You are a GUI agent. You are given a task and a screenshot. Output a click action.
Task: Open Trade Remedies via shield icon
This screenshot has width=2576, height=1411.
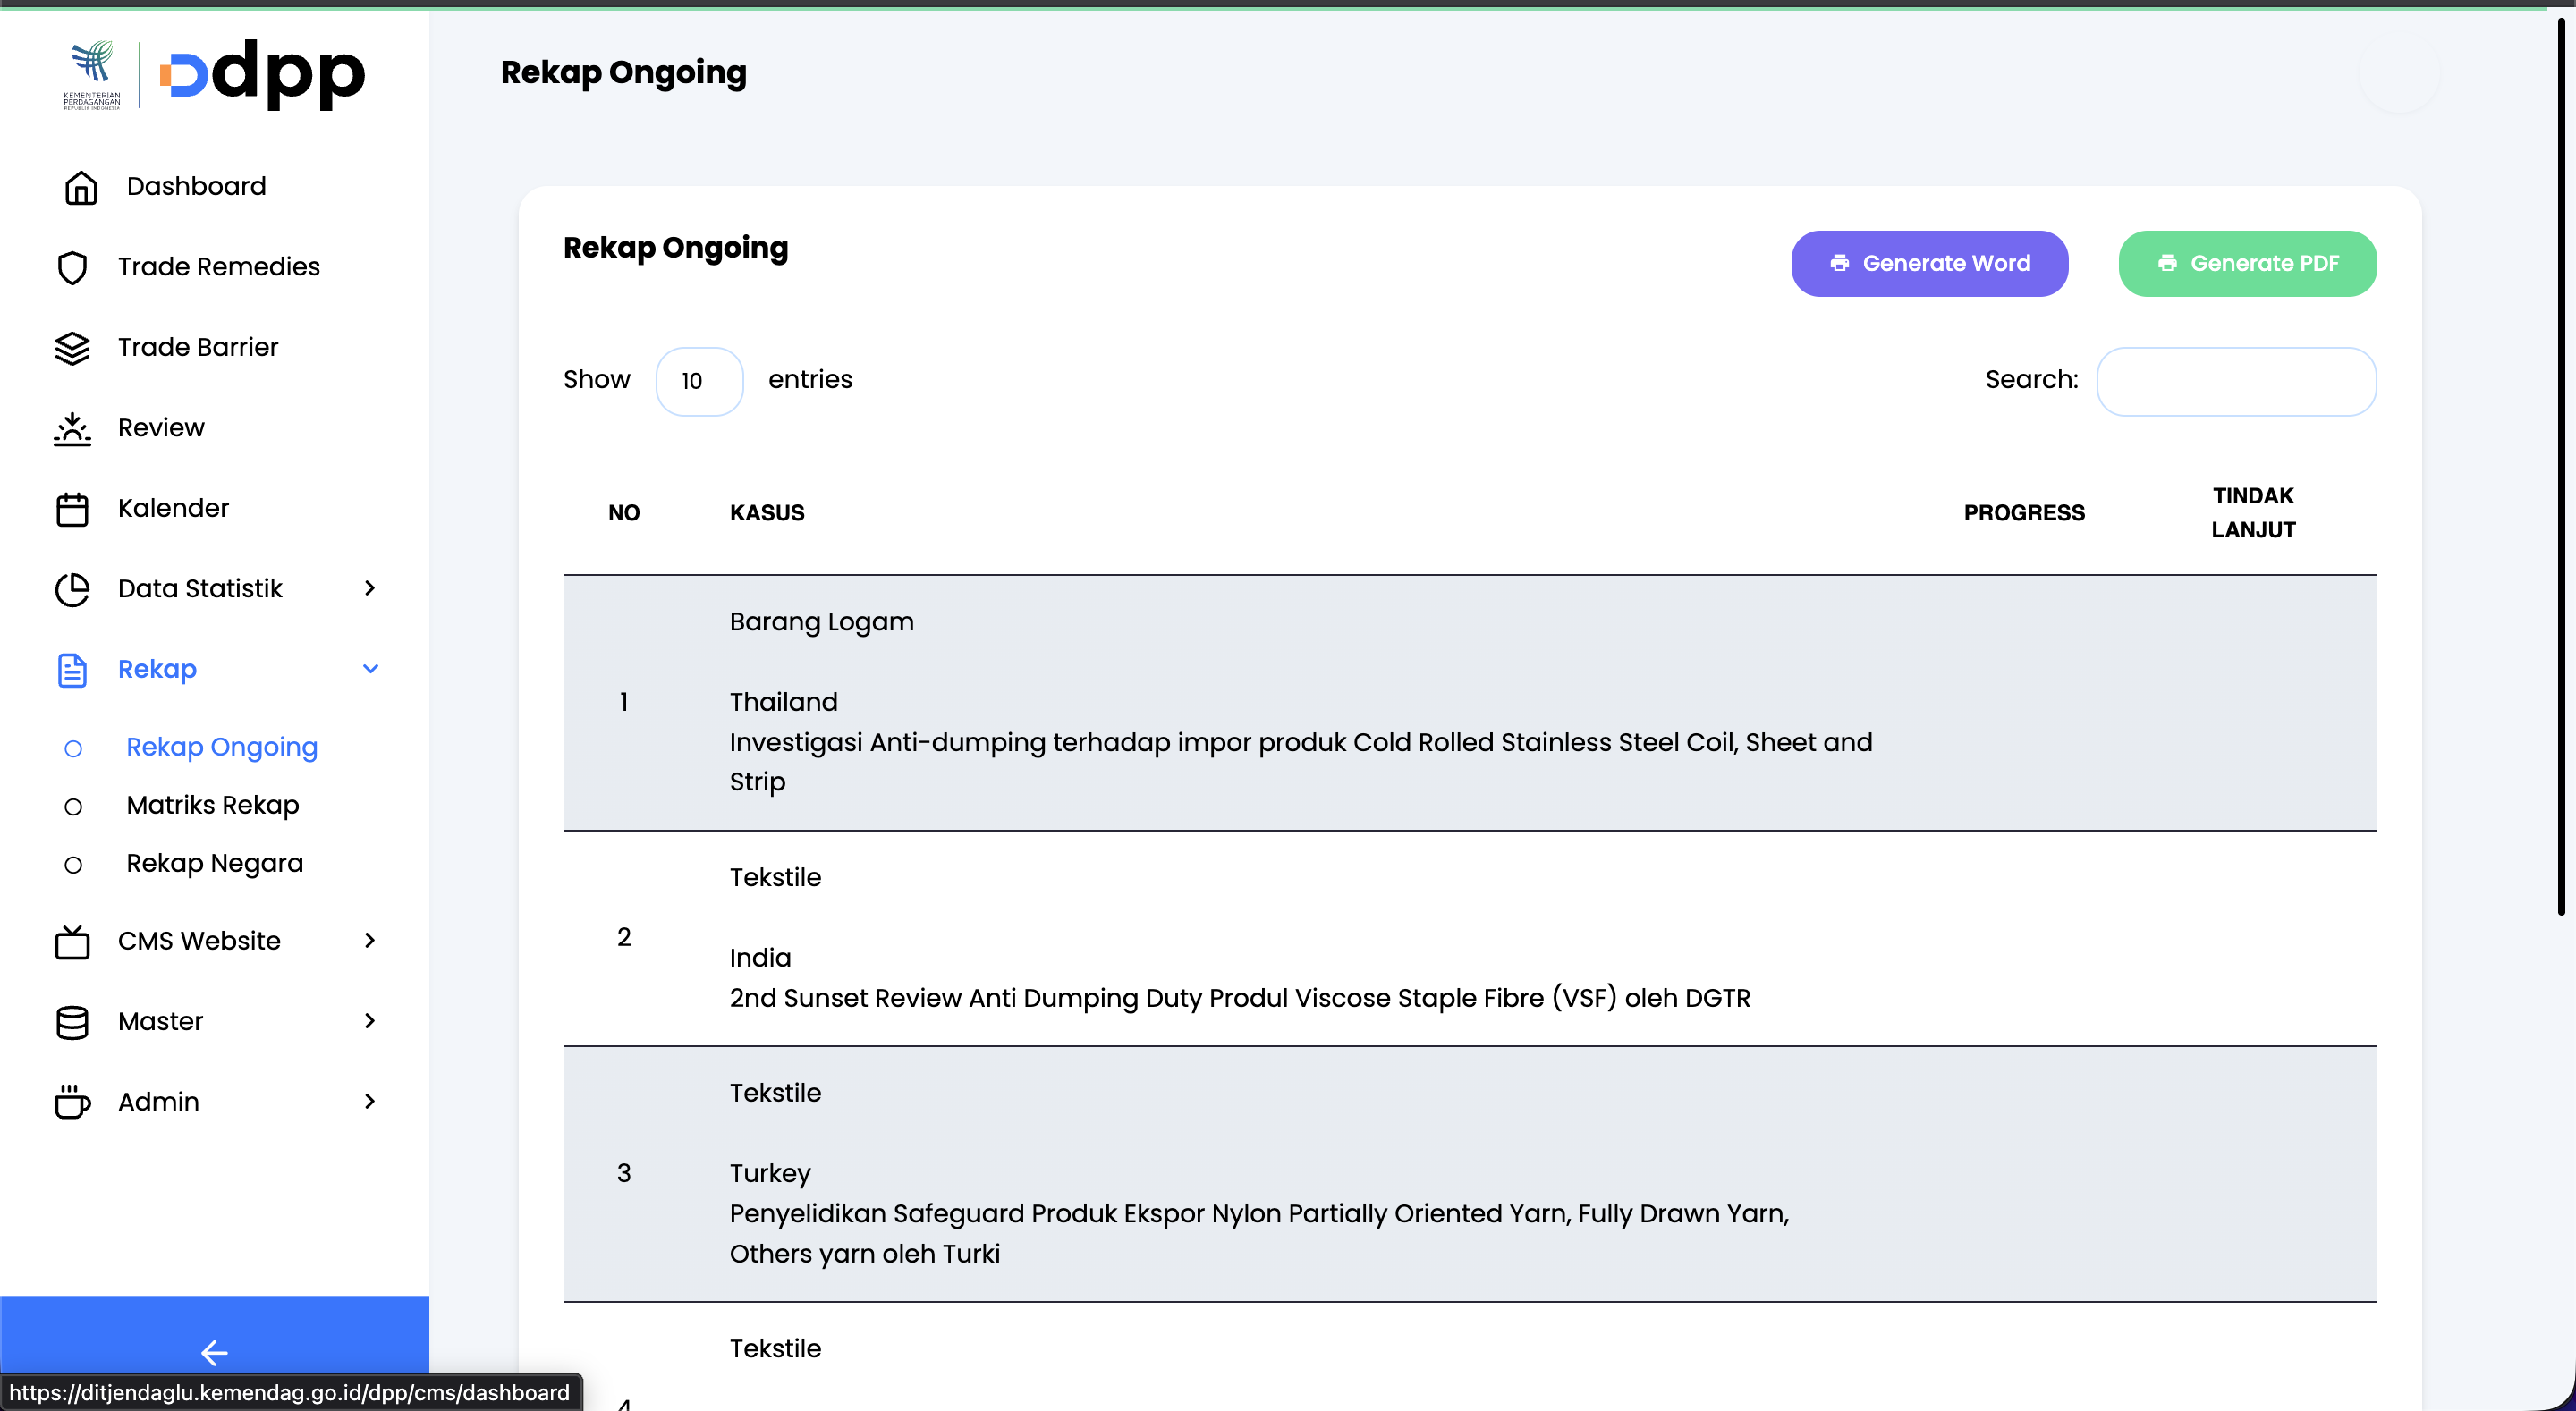coord(72,267)
